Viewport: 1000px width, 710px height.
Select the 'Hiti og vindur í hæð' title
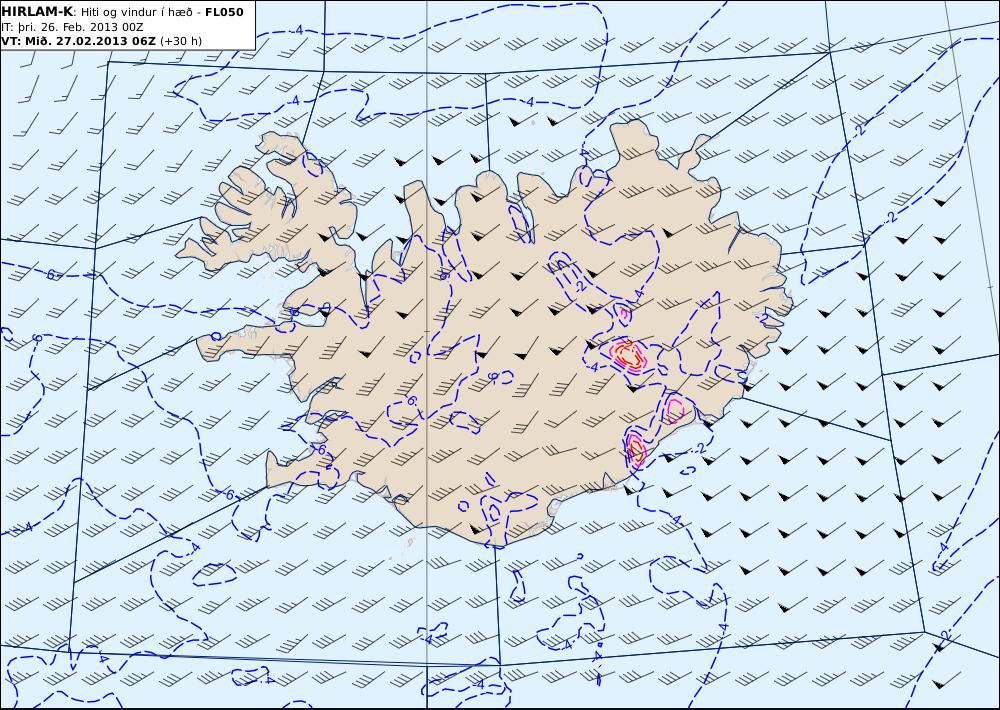(x=136, y=13)
